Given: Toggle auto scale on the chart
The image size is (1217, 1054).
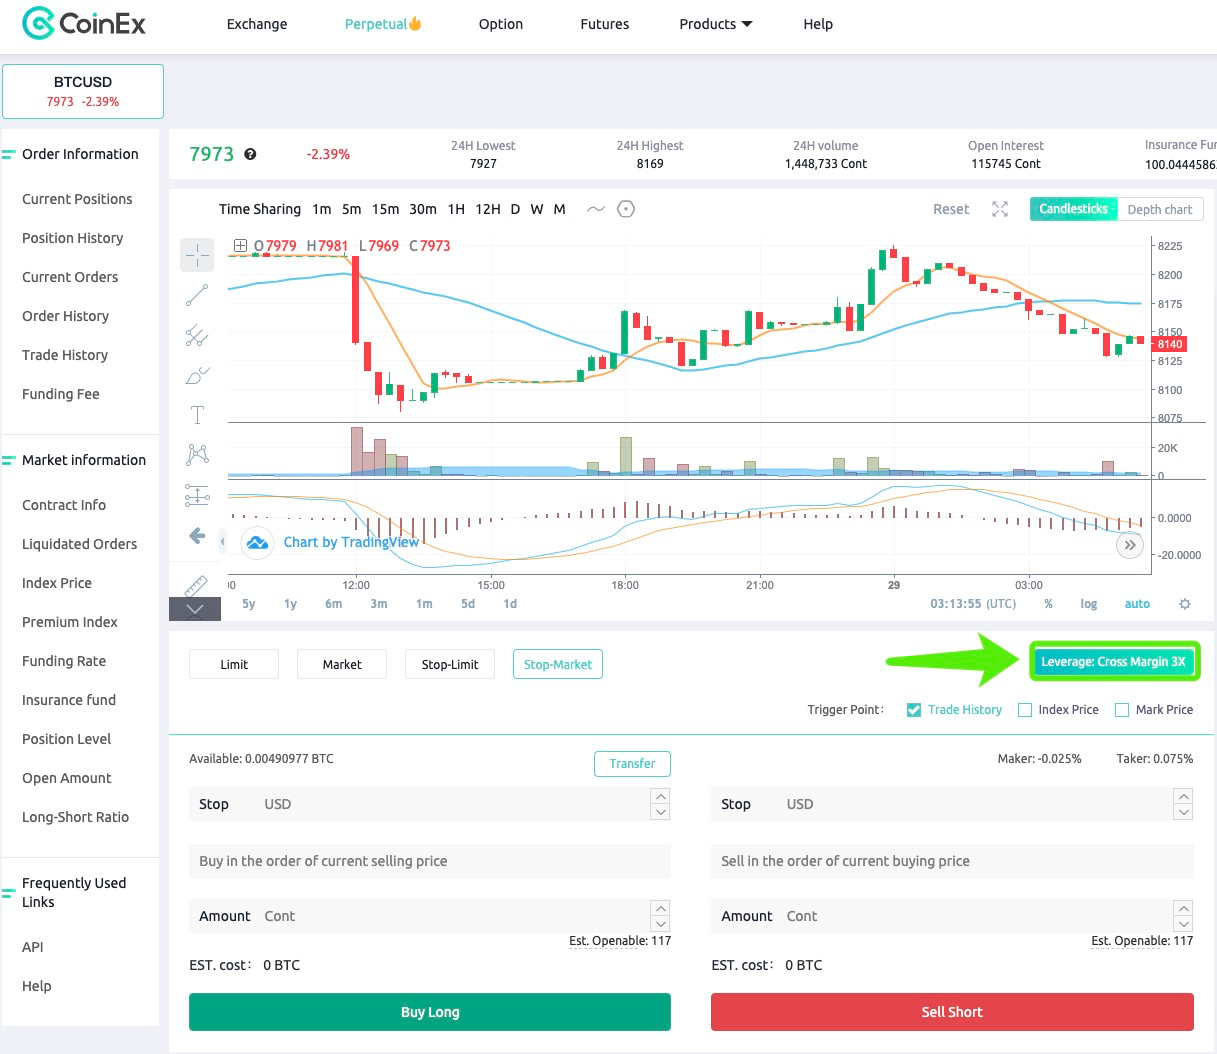Looking at the screenshot, I should pyautogui.click(x=1137, y=604).
